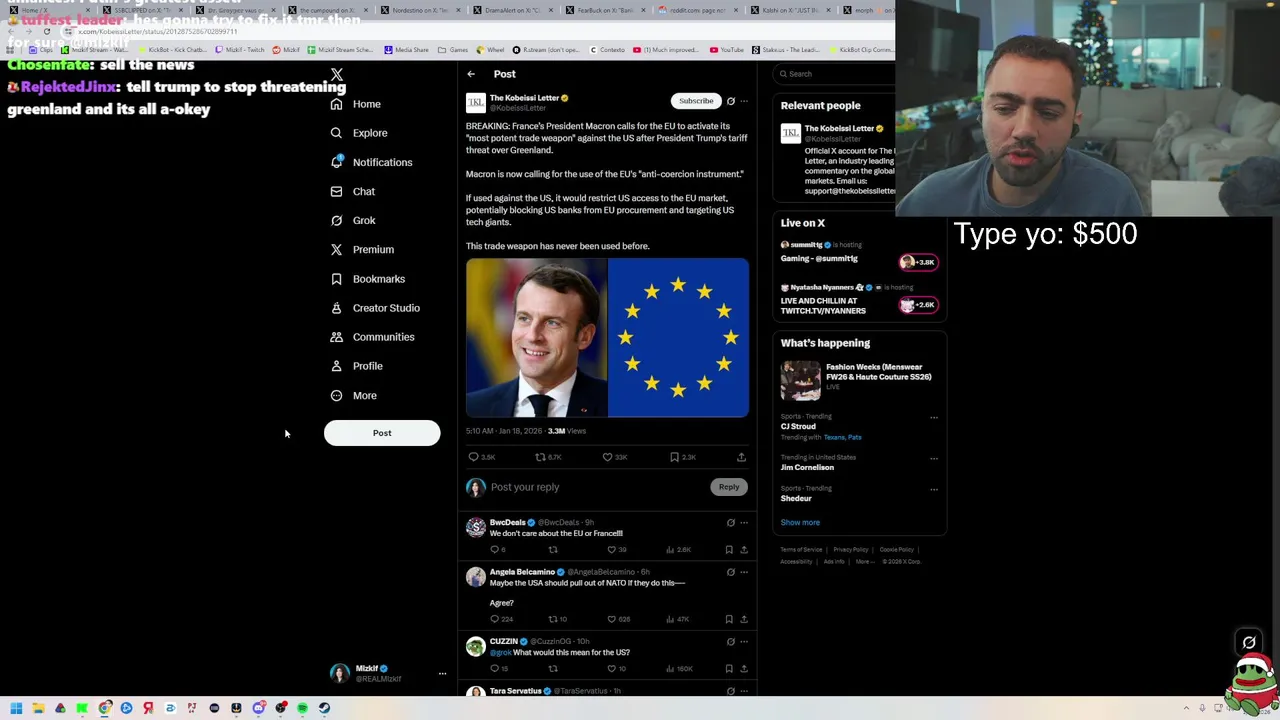Screen dimensions: 1280x720
Task: Open The Kobeissi Letter avatar on the post
Action: tap(476, 103)
